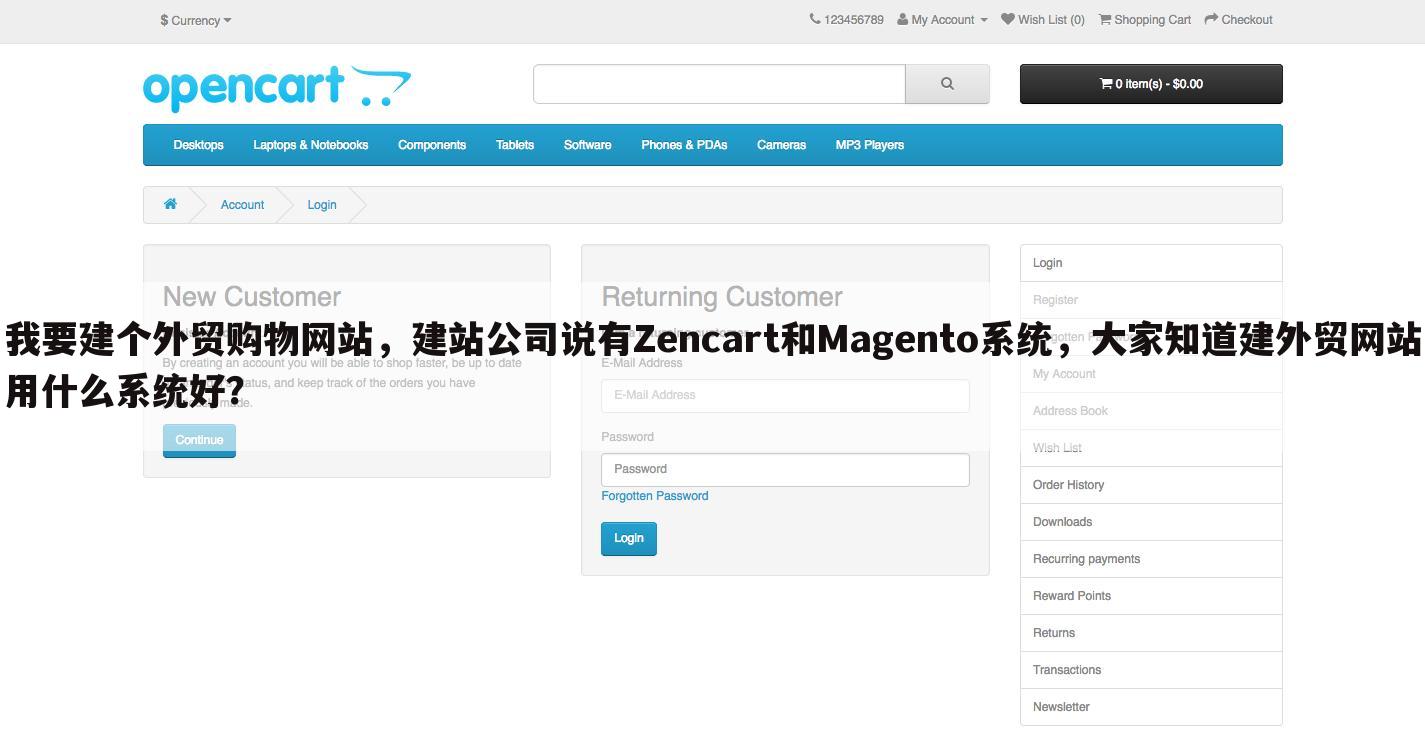Click the magnifier search button
Viewport: 1425px width, 733px height.
[x=947, y=84]
